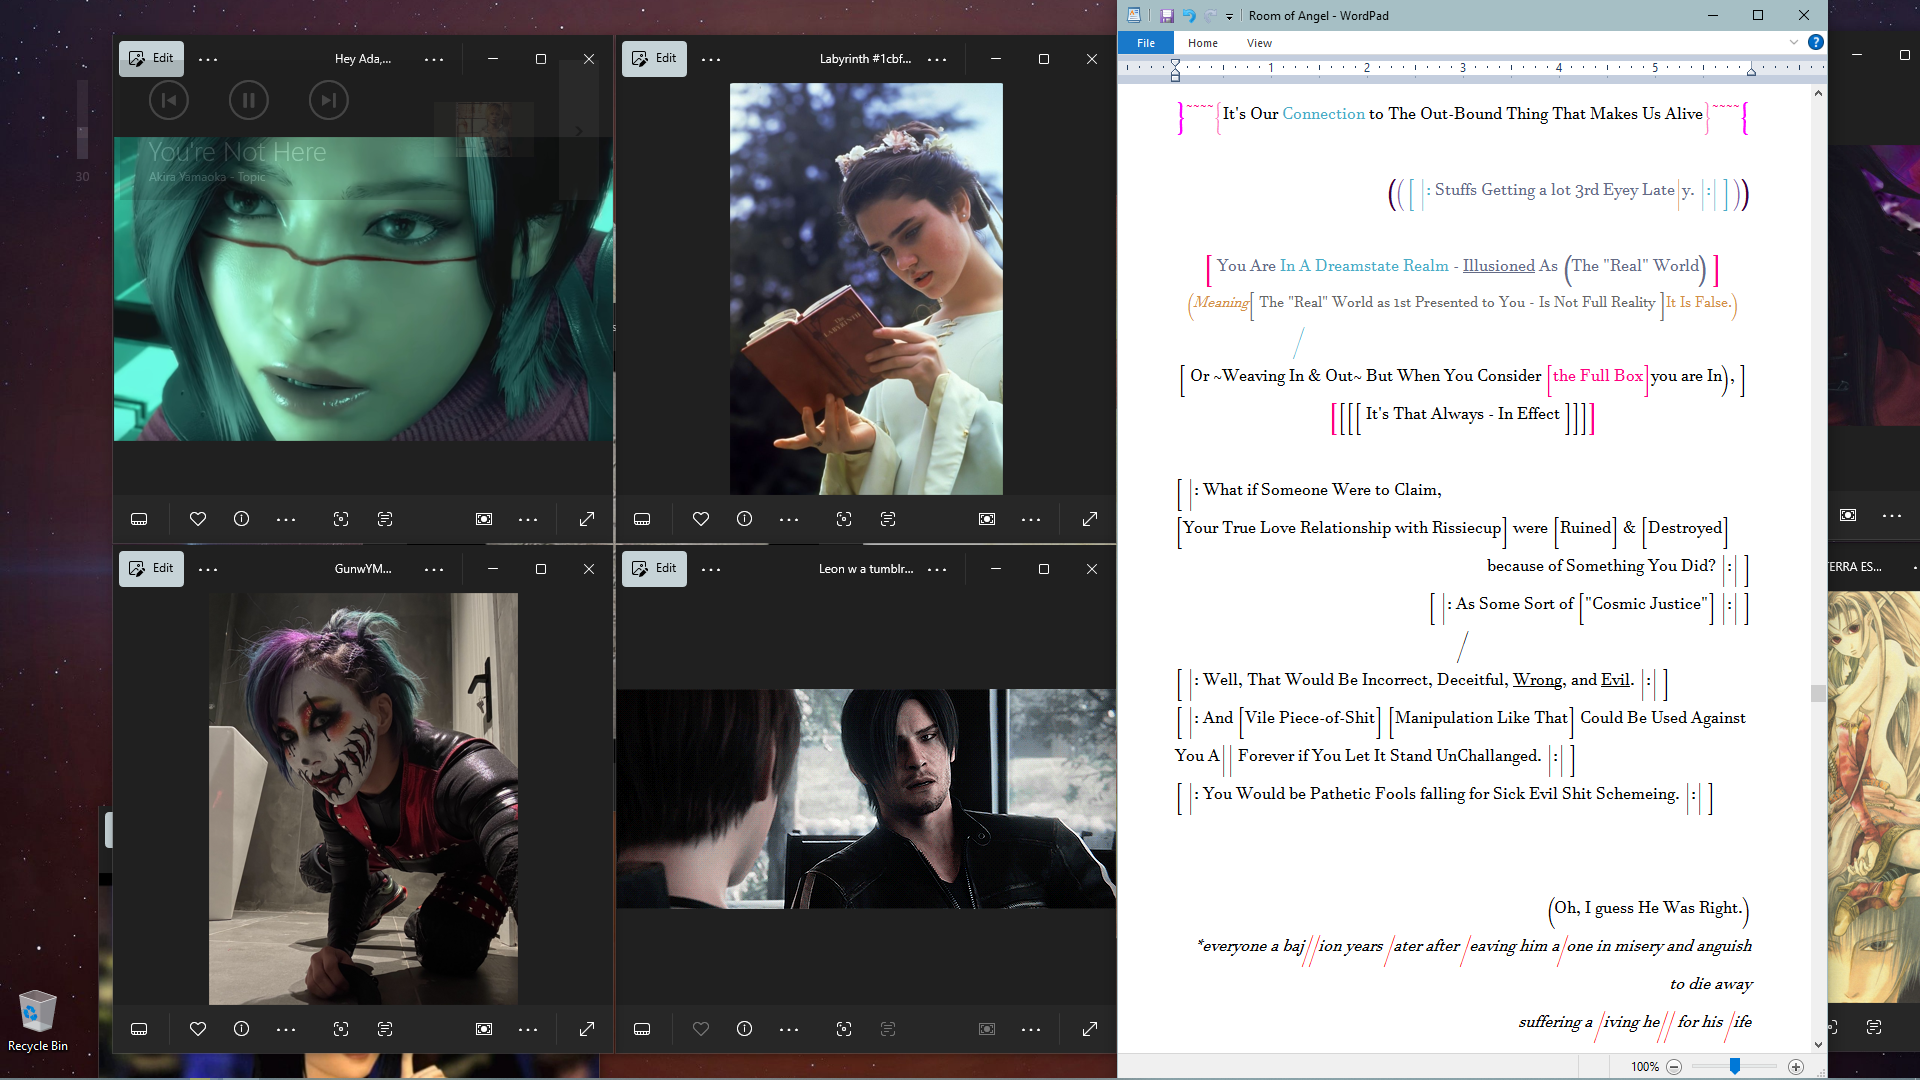Viewport: 1920px width, 1080px height.
Task: Undo last action in WordPad
Action: [x=1189, y=15]
